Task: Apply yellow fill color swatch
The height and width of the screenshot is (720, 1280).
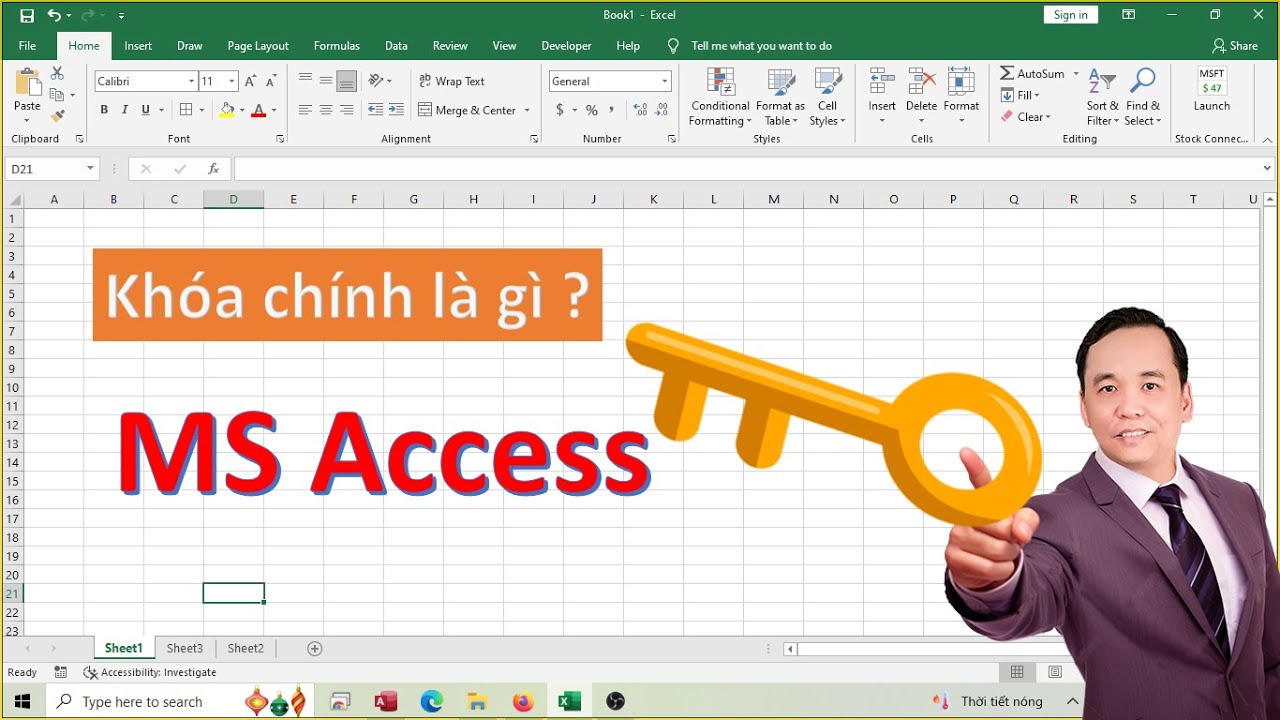Action: coord(227,110)
